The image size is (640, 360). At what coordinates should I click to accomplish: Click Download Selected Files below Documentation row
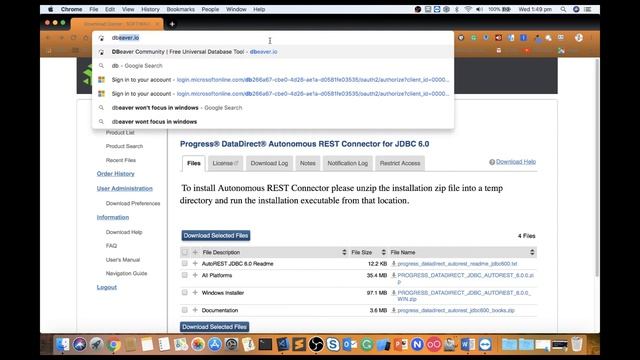click(215, 327)
